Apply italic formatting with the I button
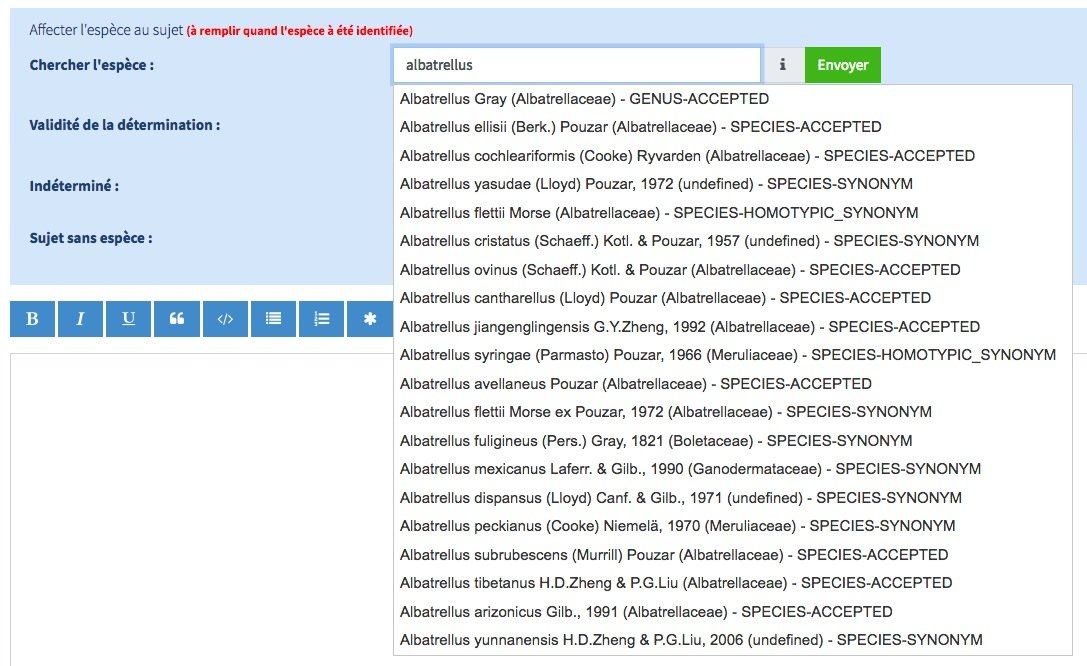Screen dimensions: 1087x666 [80, 319]
